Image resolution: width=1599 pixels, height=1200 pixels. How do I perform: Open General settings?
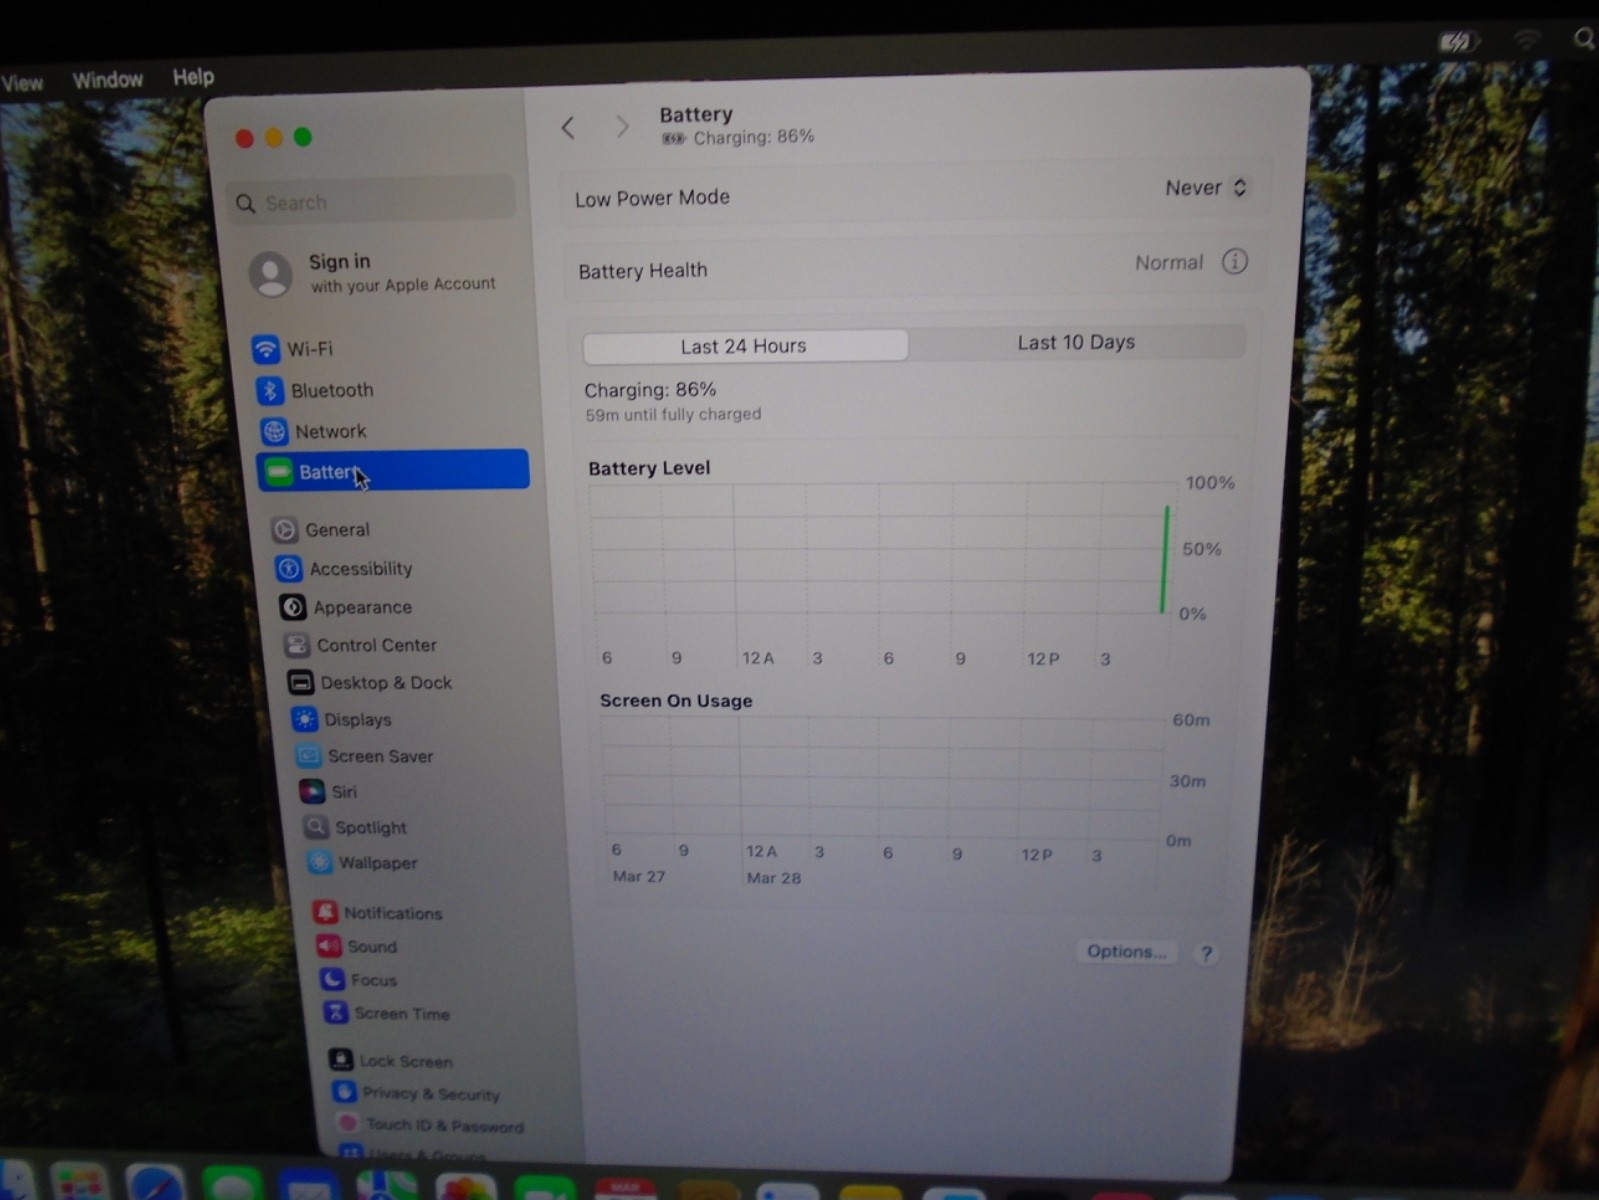pos(321,530)
